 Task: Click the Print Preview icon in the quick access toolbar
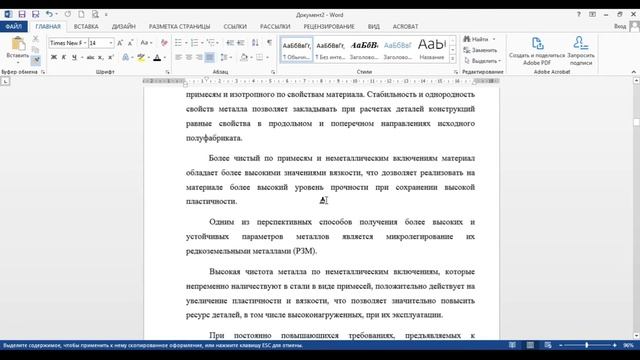pyautogui.click(x=95, y=14)
